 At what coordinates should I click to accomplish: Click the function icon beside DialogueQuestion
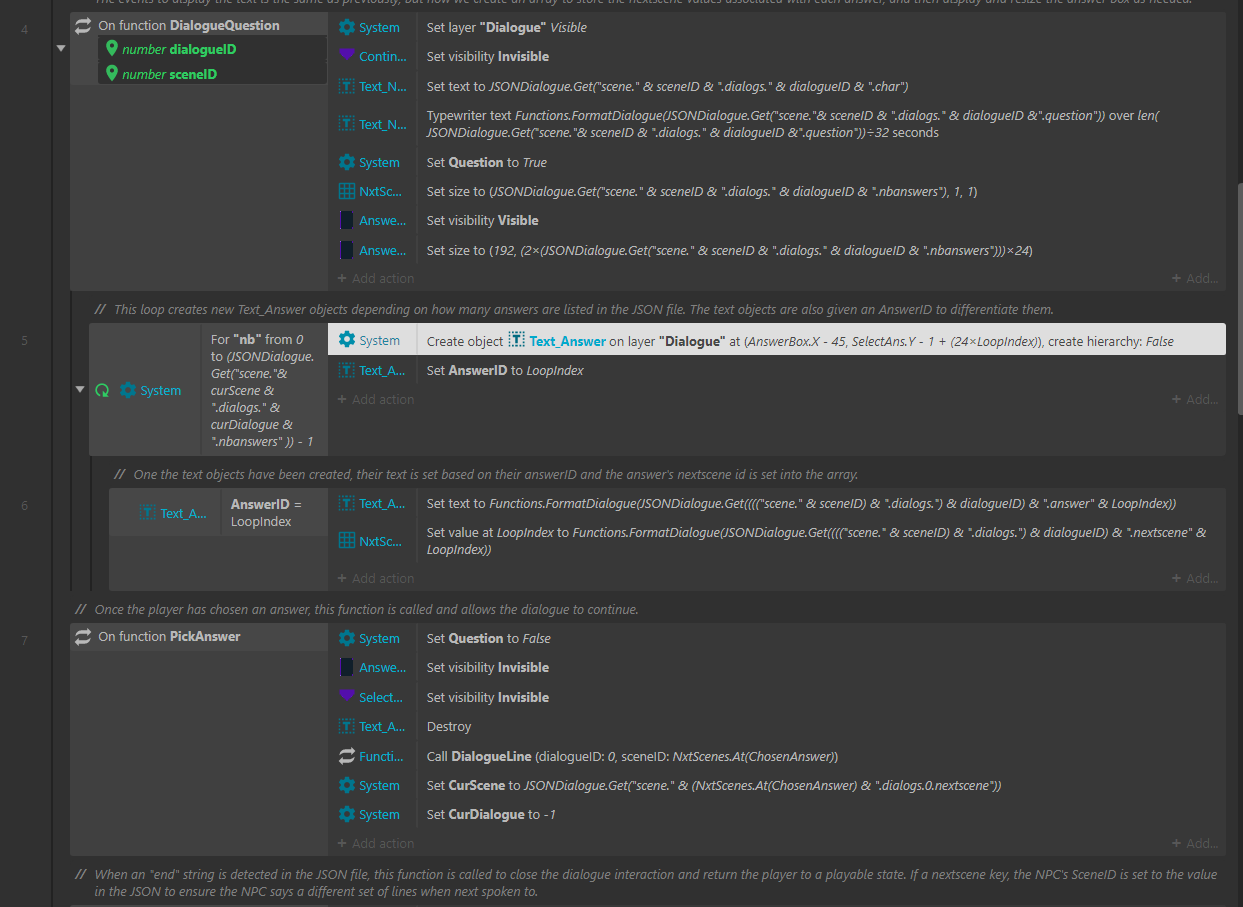tap(83, 26)
